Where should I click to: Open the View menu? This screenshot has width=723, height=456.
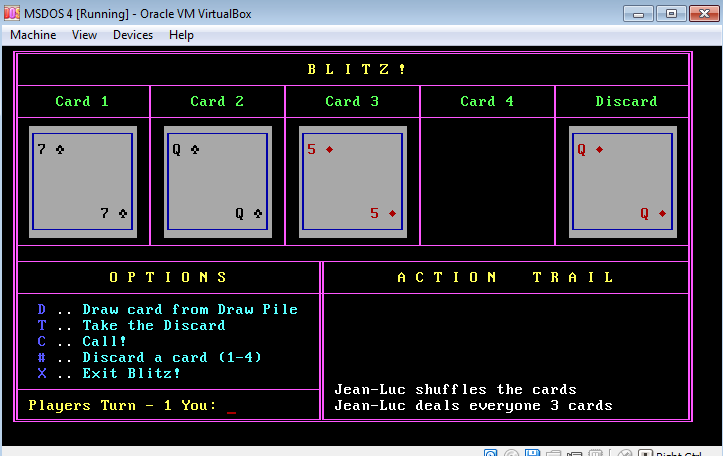[x=84, y=35]
